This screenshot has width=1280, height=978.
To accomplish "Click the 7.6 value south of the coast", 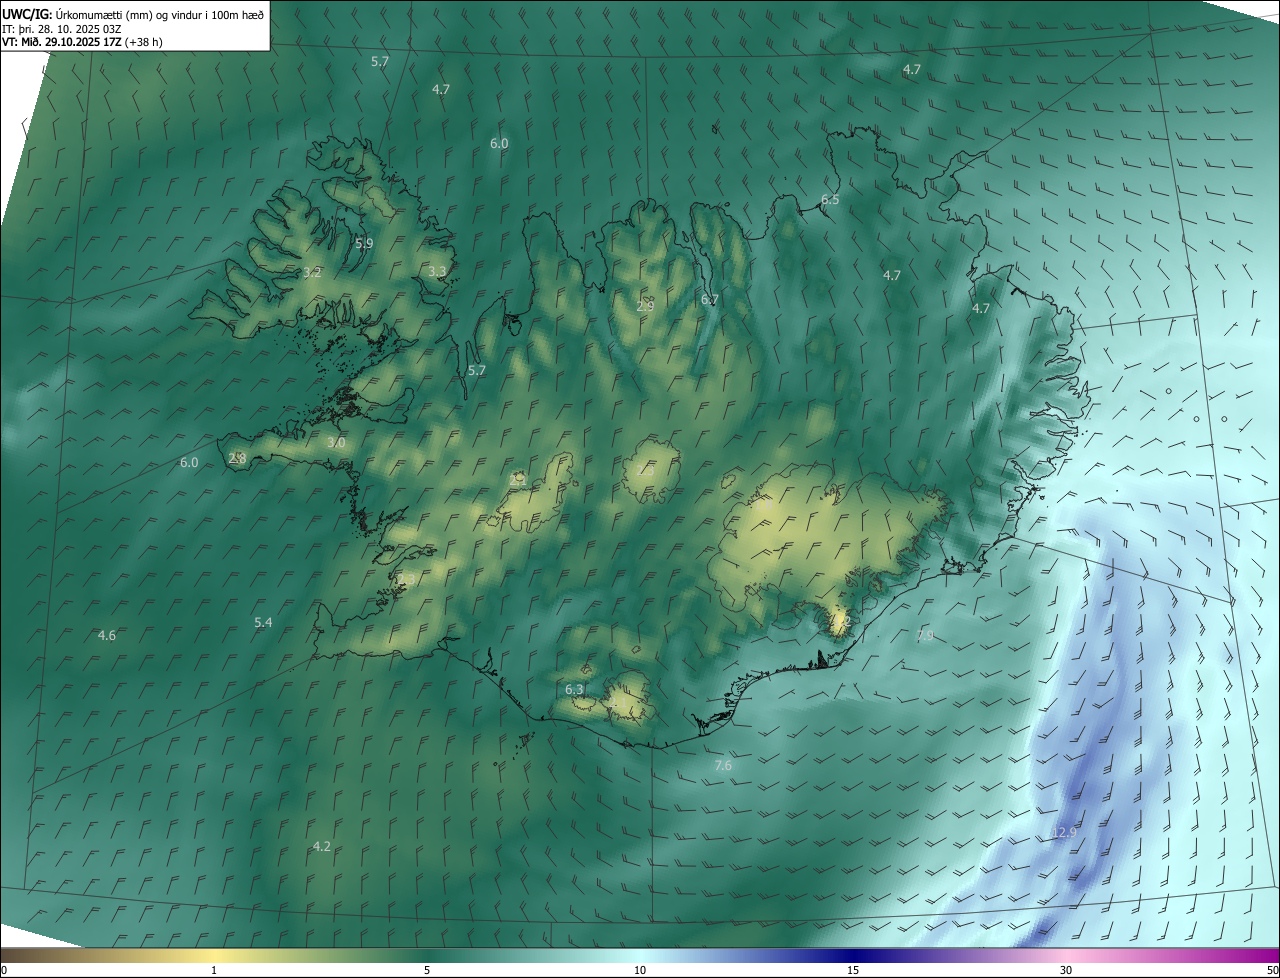I will tap(723, 766).
